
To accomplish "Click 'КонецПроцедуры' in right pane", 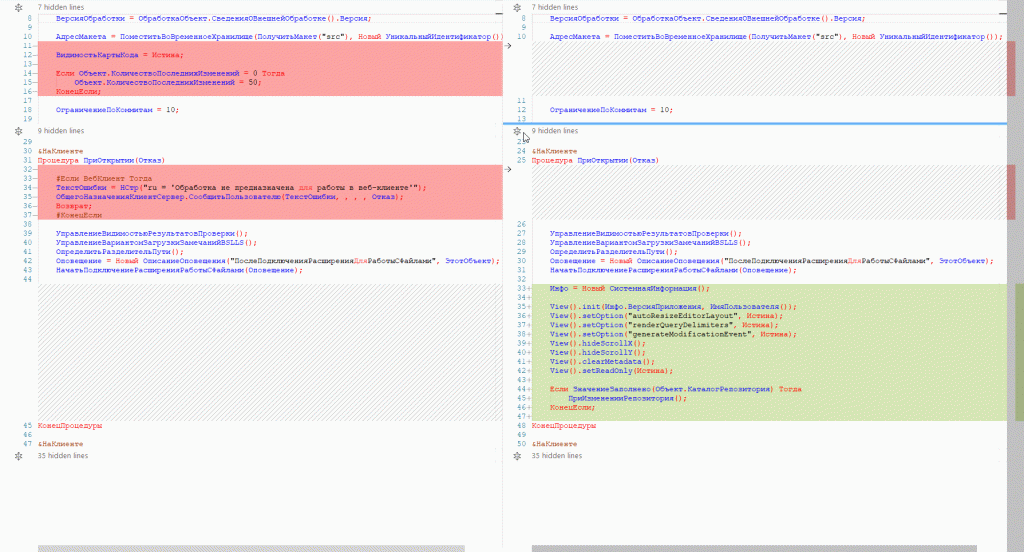I will coord(564,425).
